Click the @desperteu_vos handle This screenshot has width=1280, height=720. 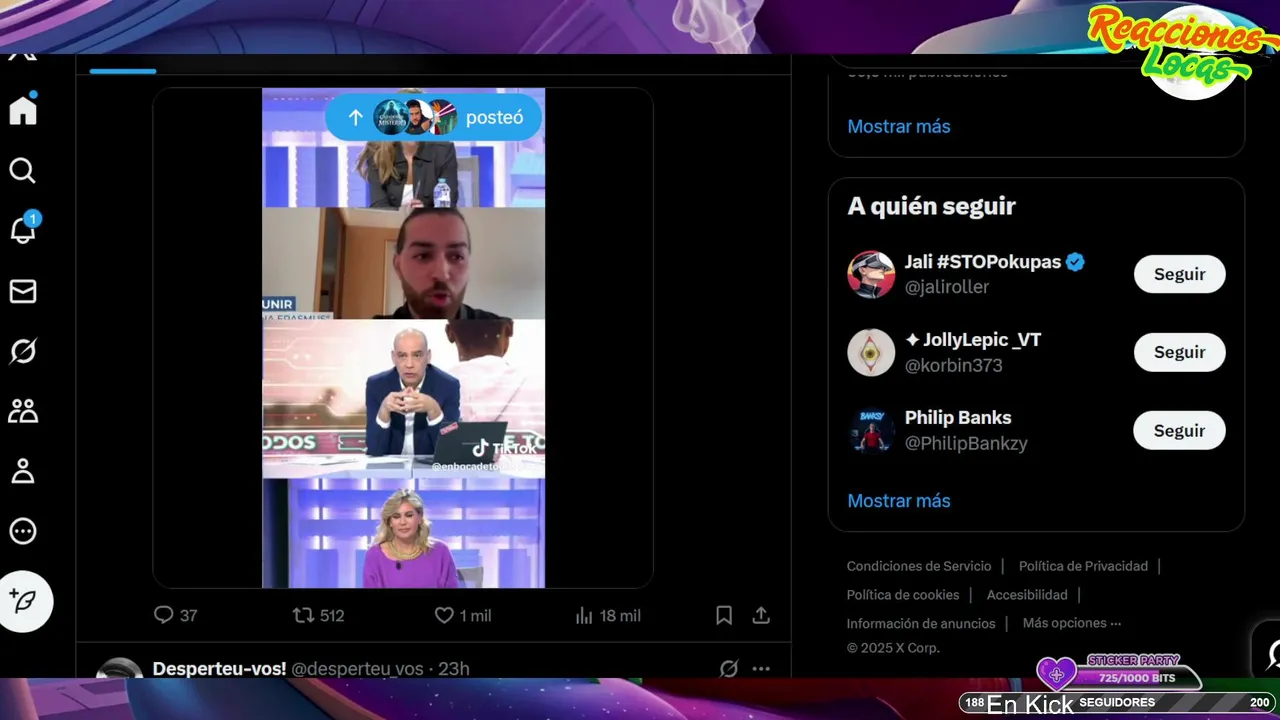click(x=357, y=669)
